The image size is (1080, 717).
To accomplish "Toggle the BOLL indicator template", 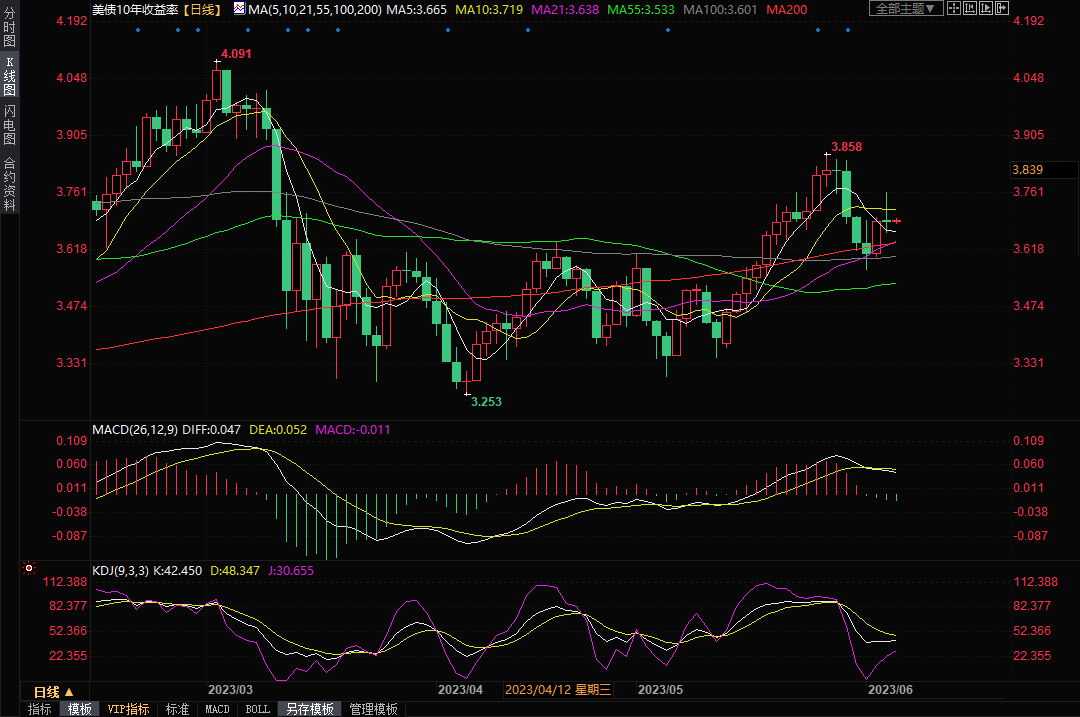I will click(x=257, y=709).
